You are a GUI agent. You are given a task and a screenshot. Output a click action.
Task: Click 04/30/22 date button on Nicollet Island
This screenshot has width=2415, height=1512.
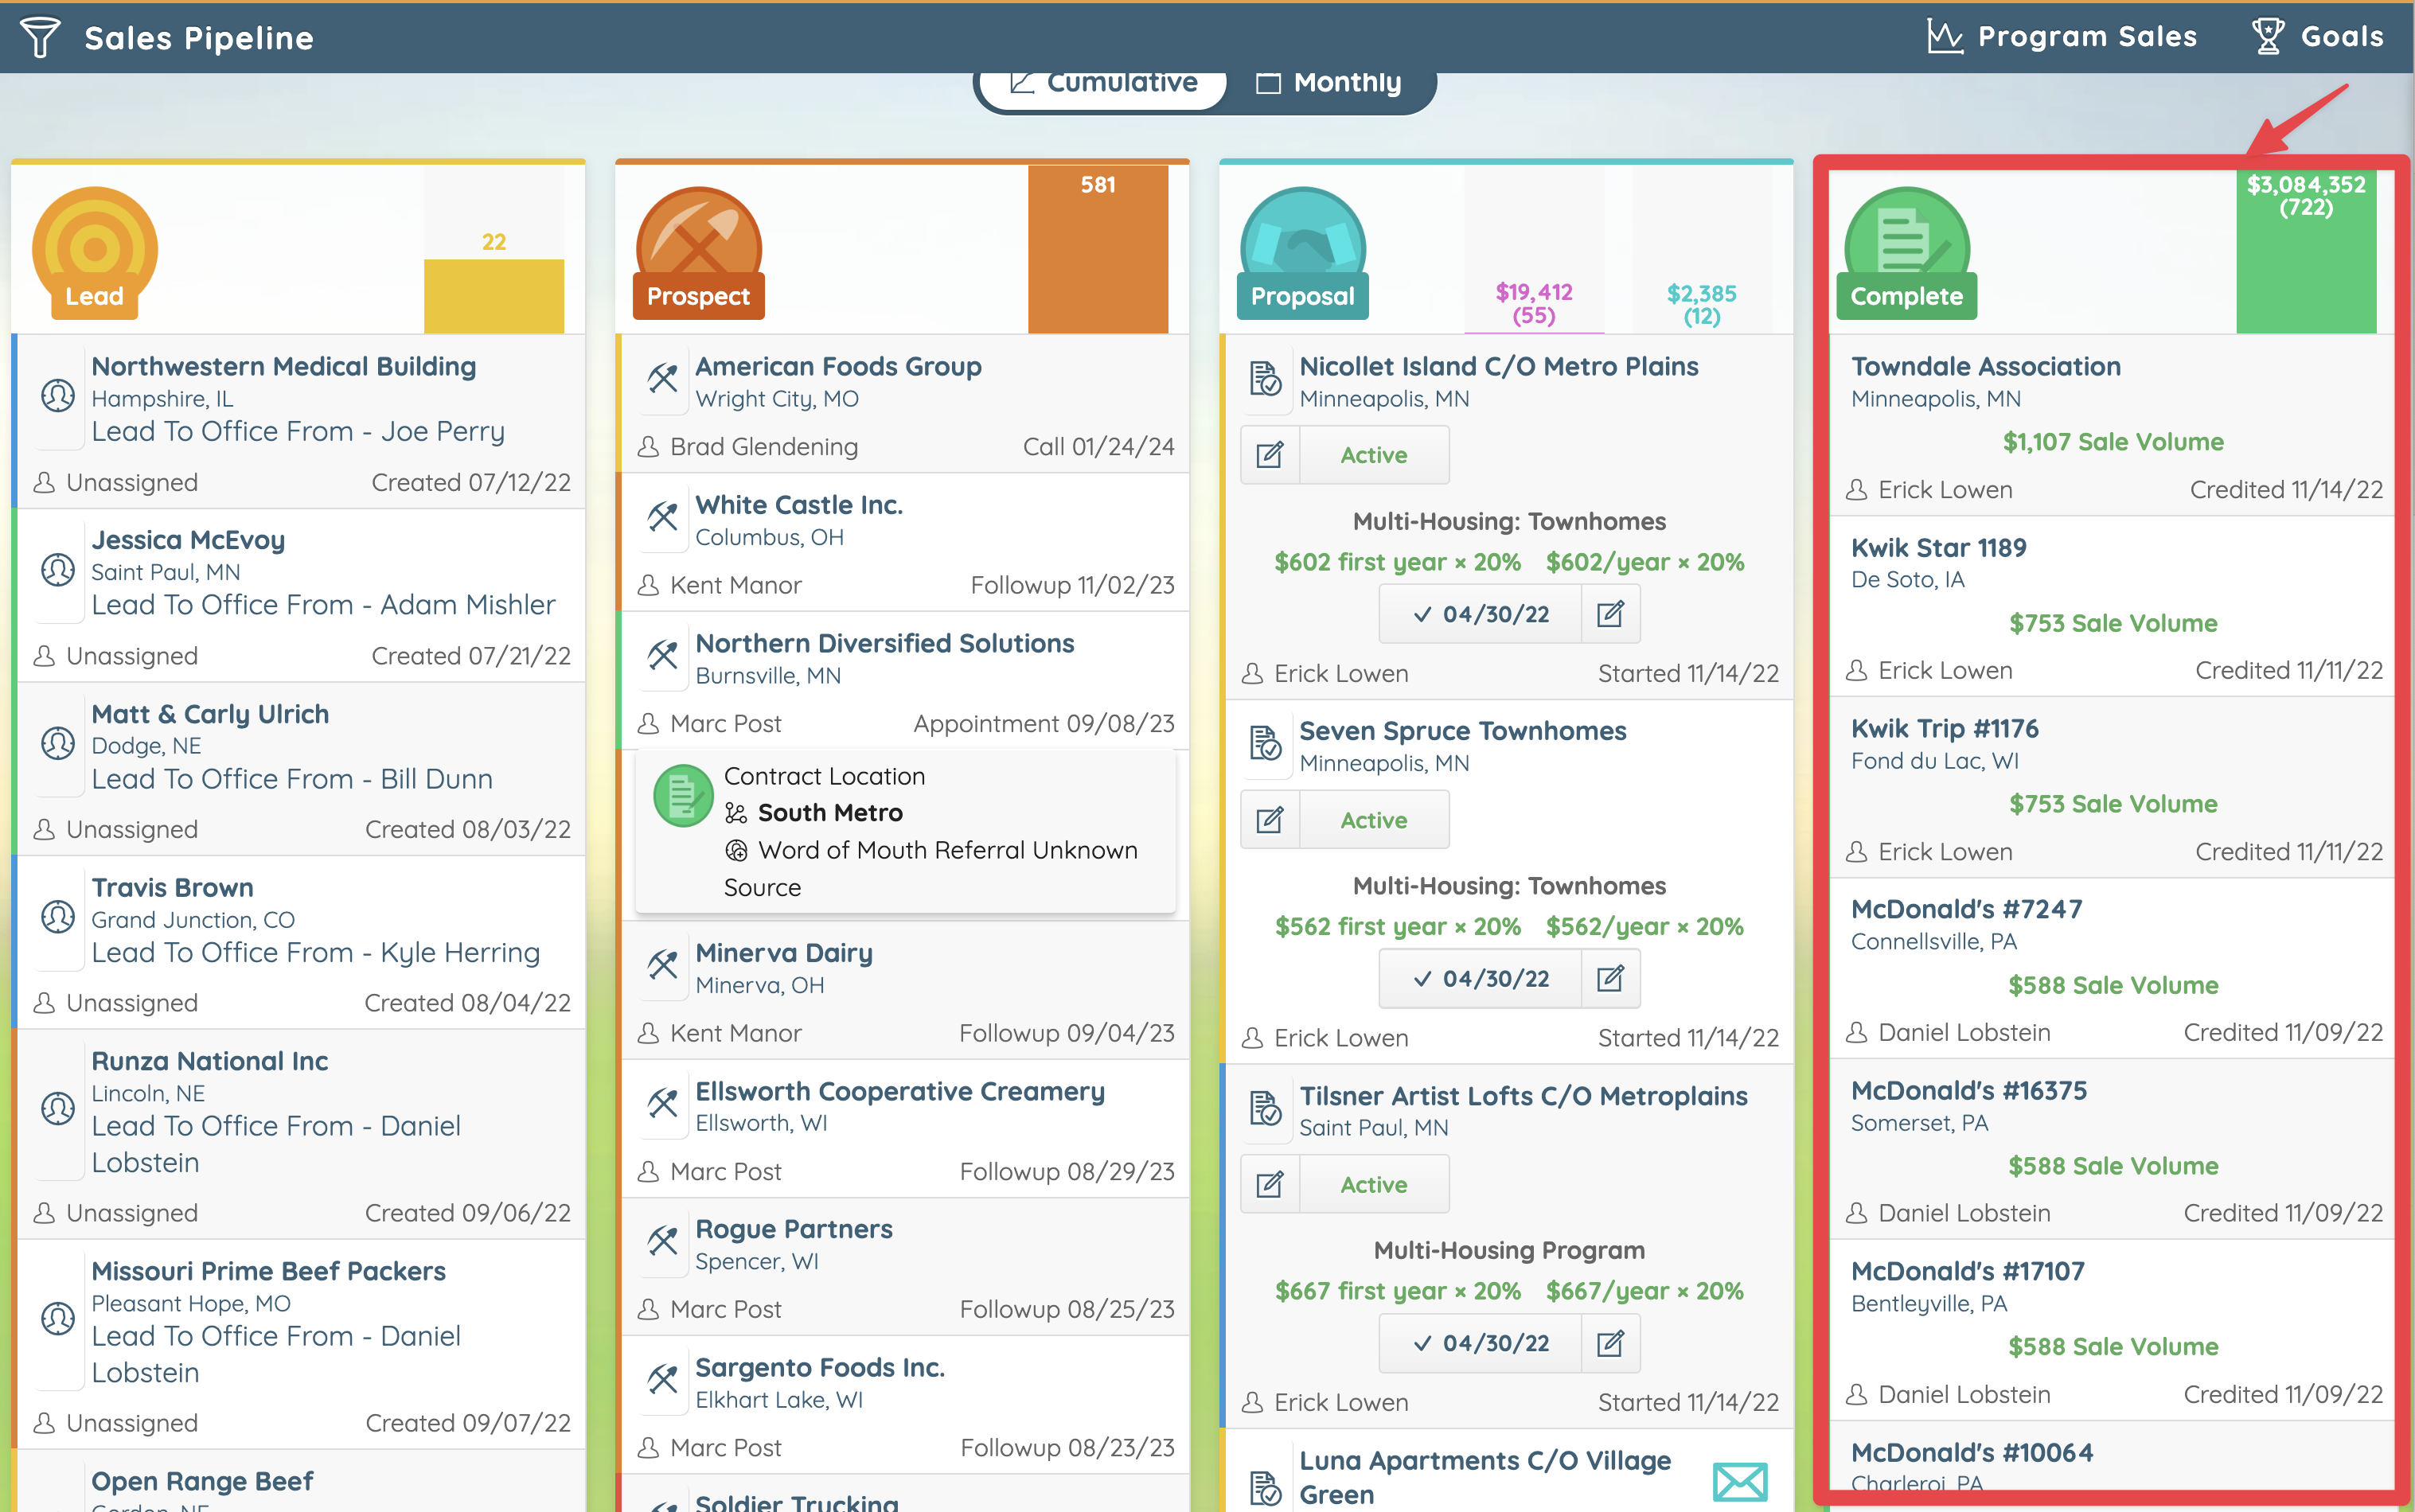[1481, 614]
